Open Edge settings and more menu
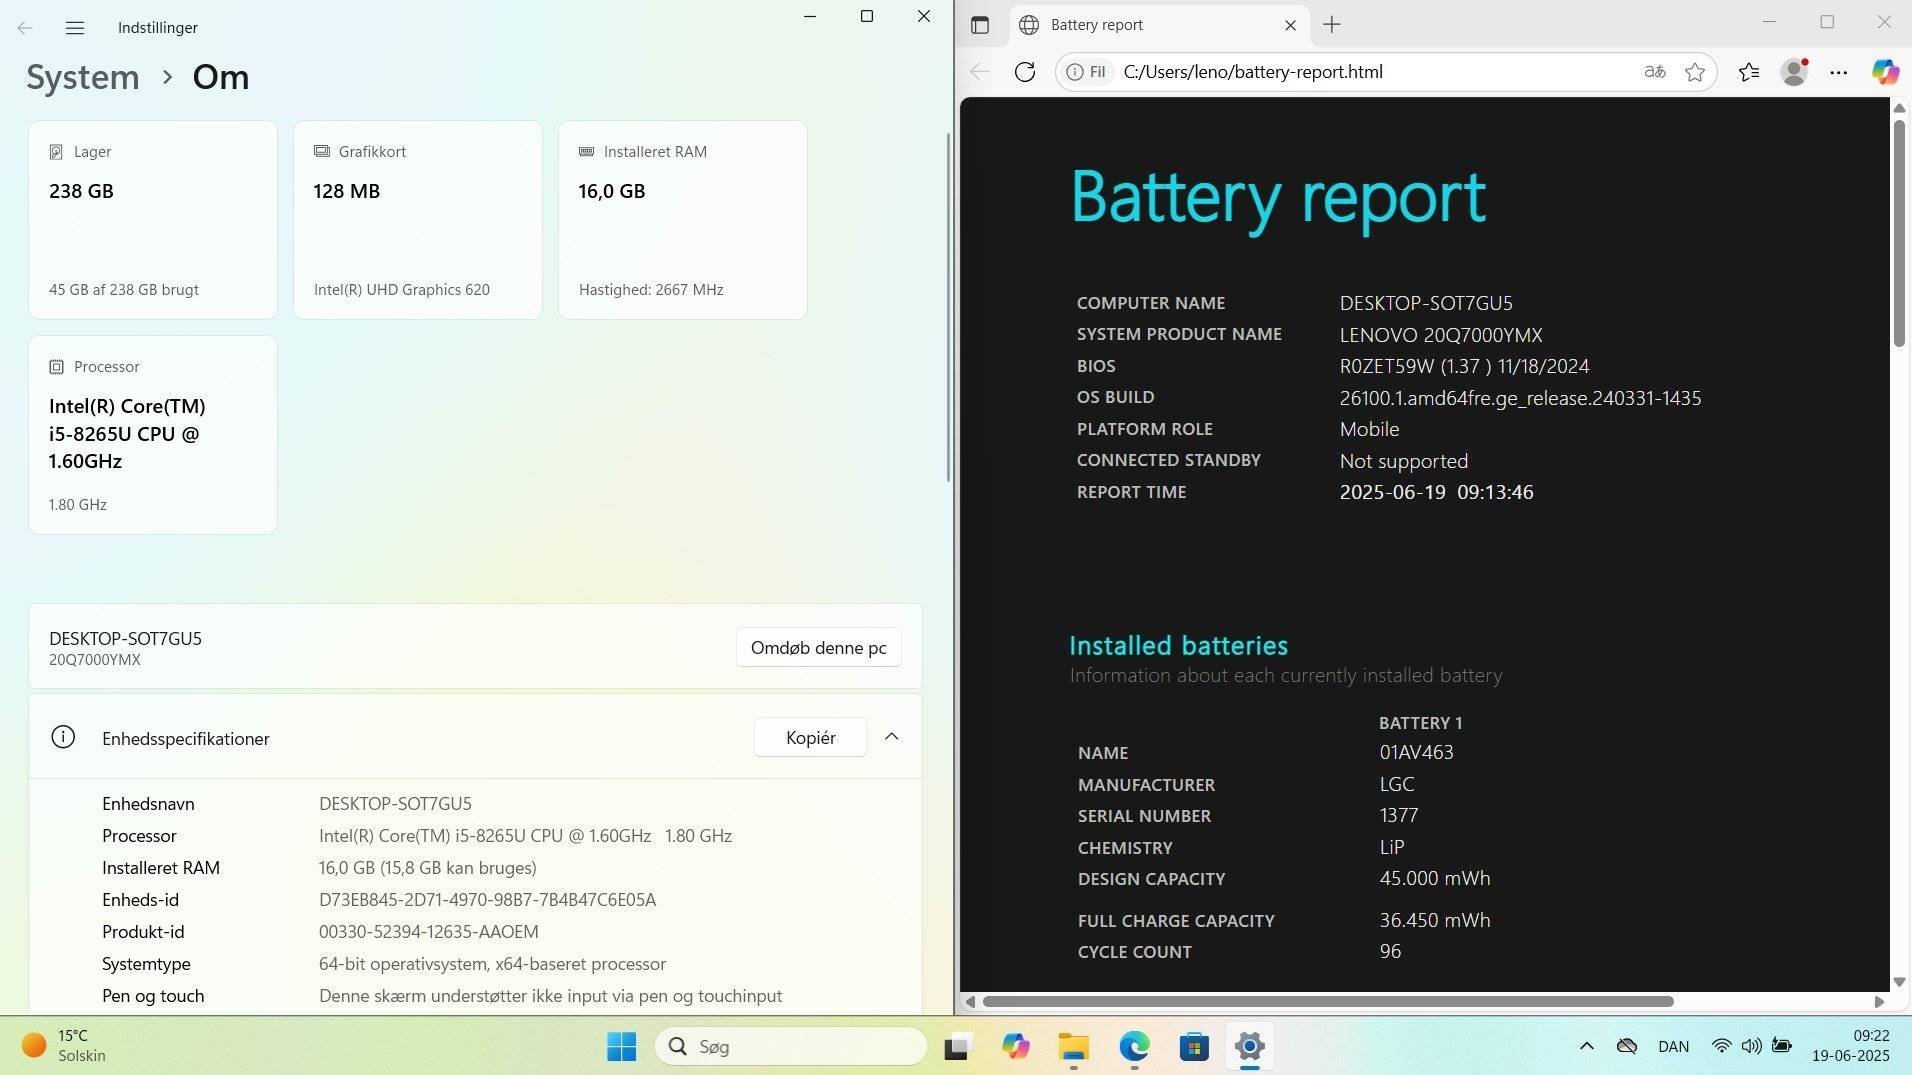 (x=1838, y=72)
